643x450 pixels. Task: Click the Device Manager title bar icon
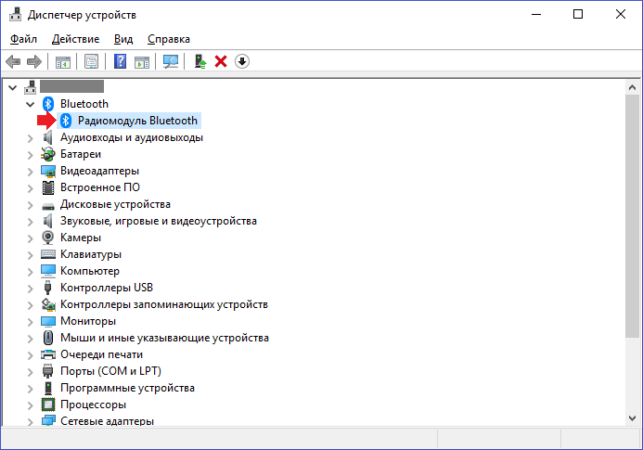pyautogui.click(x=15, y=14)
